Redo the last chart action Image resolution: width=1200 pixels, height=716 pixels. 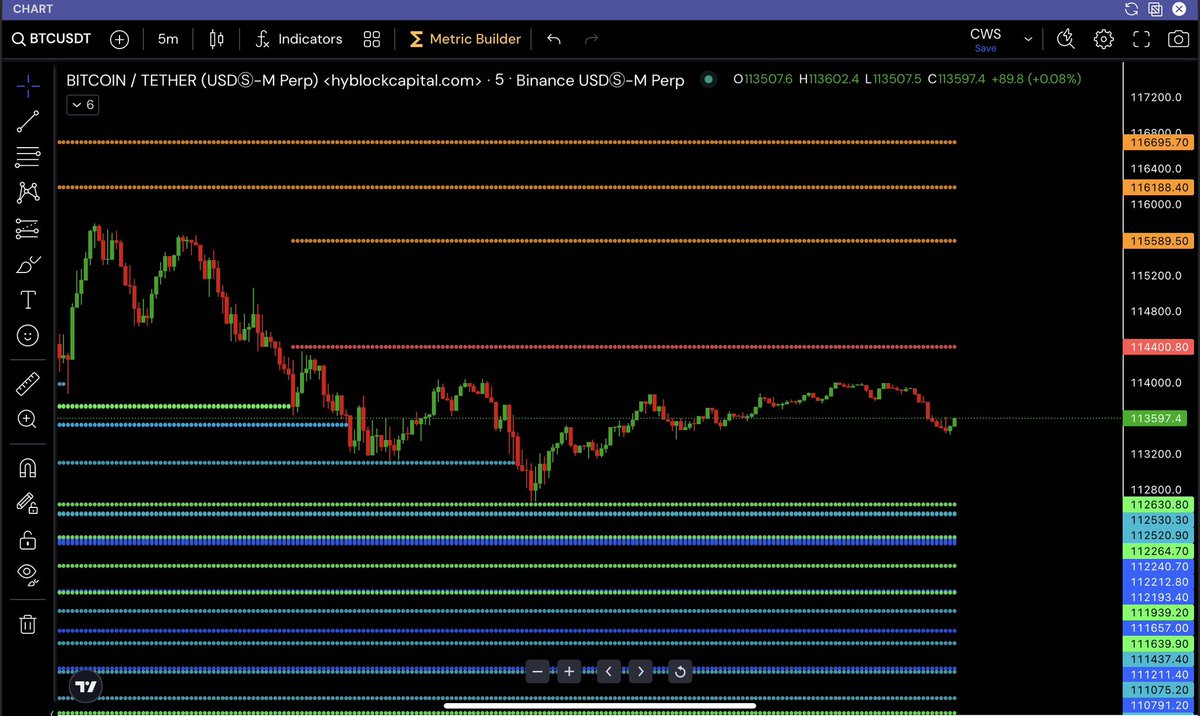click(591, 39)
